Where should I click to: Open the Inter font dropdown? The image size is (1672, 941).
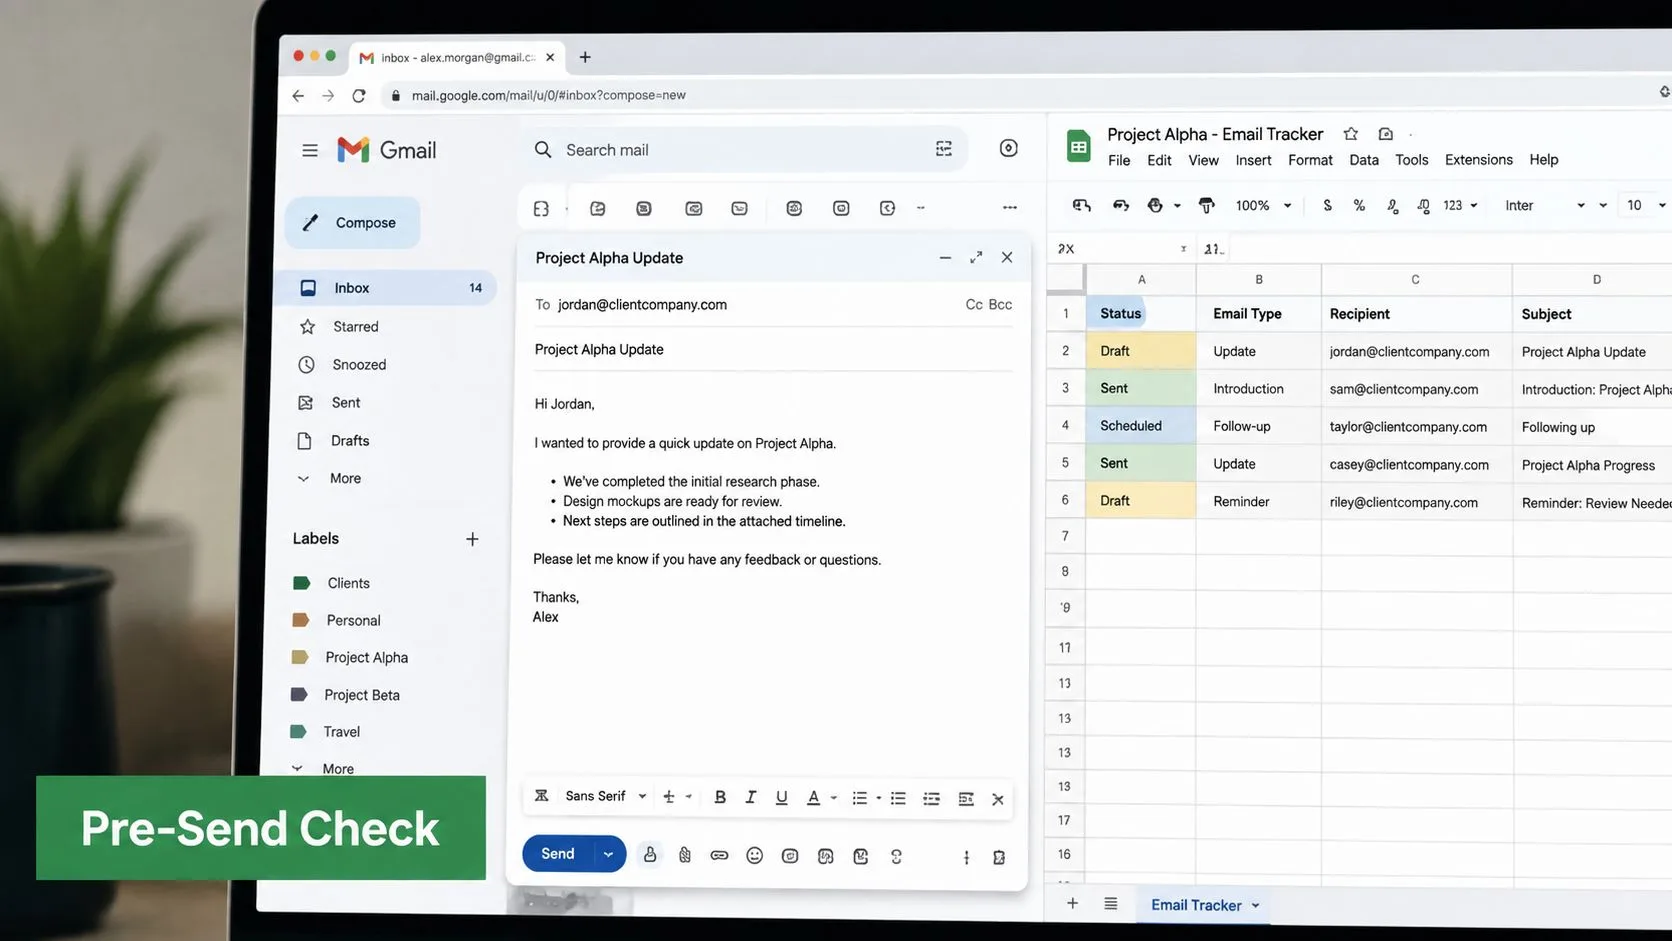(x=1545, y=205)
